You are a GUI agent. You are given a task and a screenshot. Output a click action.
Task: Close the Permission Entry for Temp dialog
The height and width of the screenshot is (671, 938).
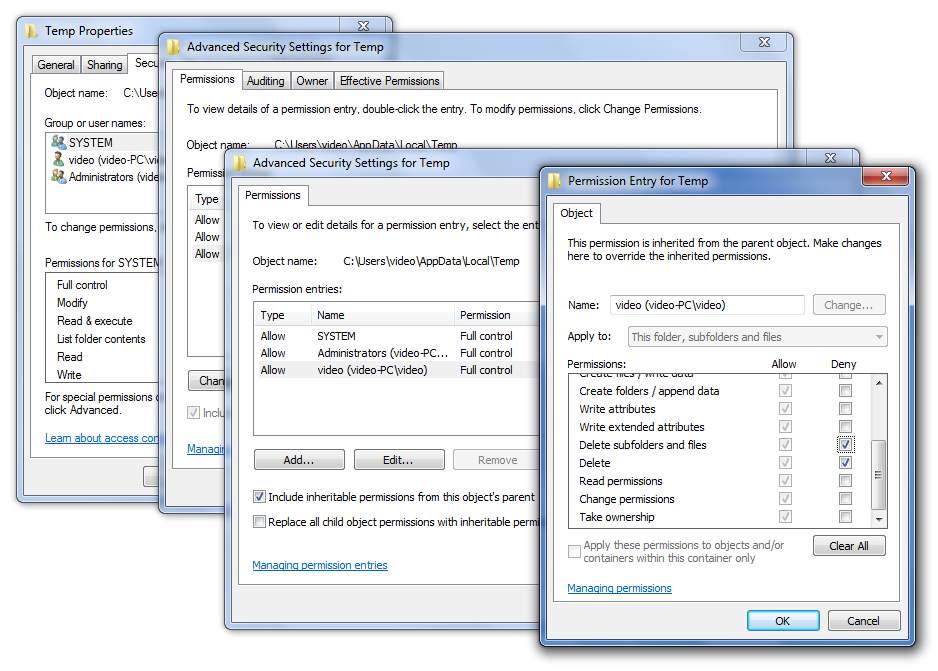point(886,176)
